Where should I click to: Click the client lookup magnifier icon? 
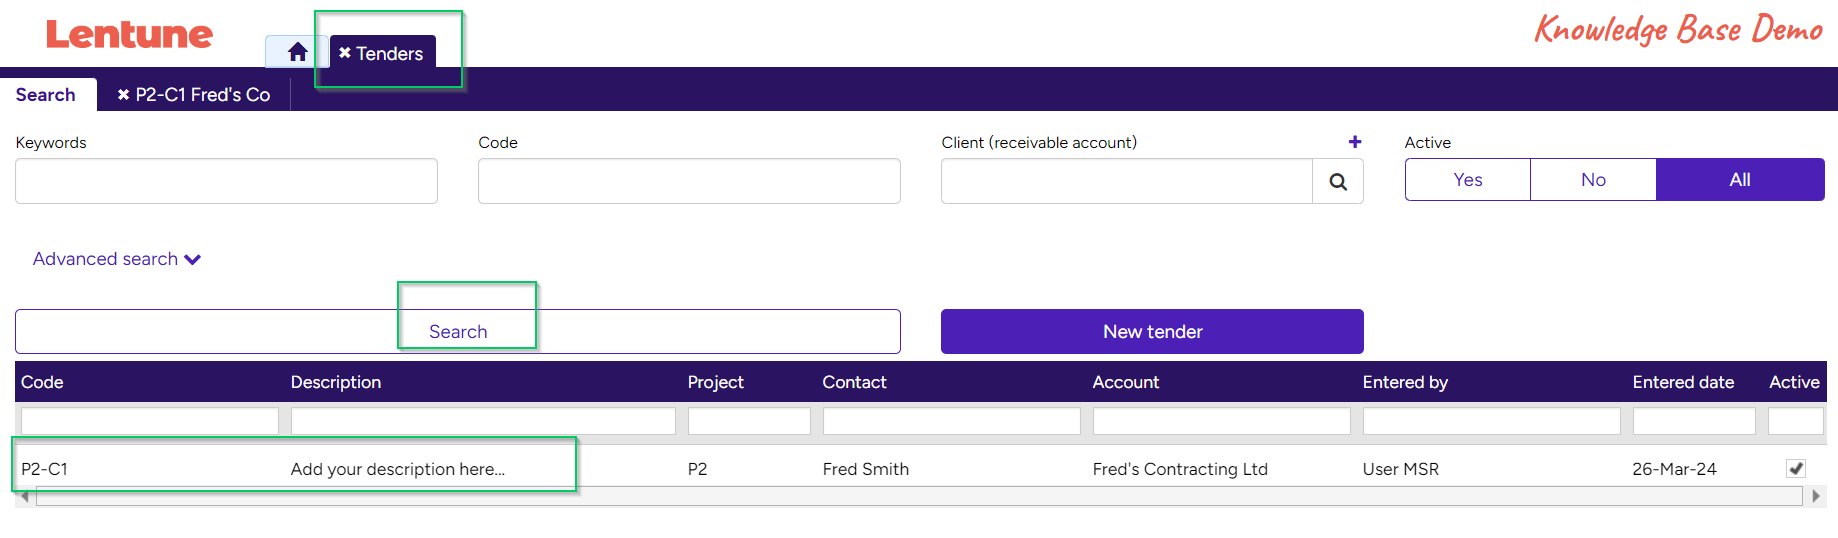pyautogui.click(x=1338, y=181)
